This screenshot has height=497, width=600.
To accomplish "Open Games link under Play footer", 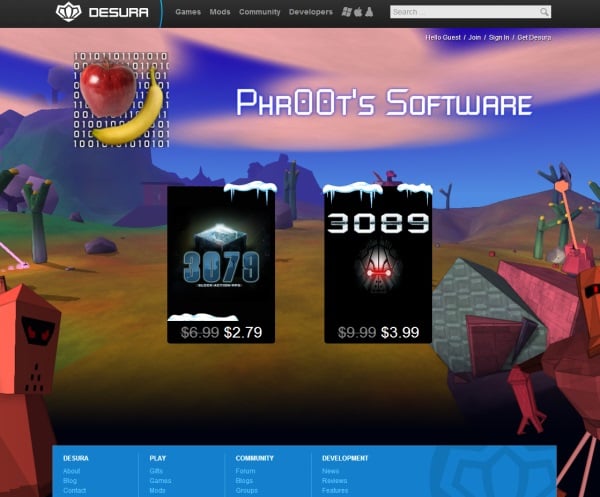I will click(160, 481).
